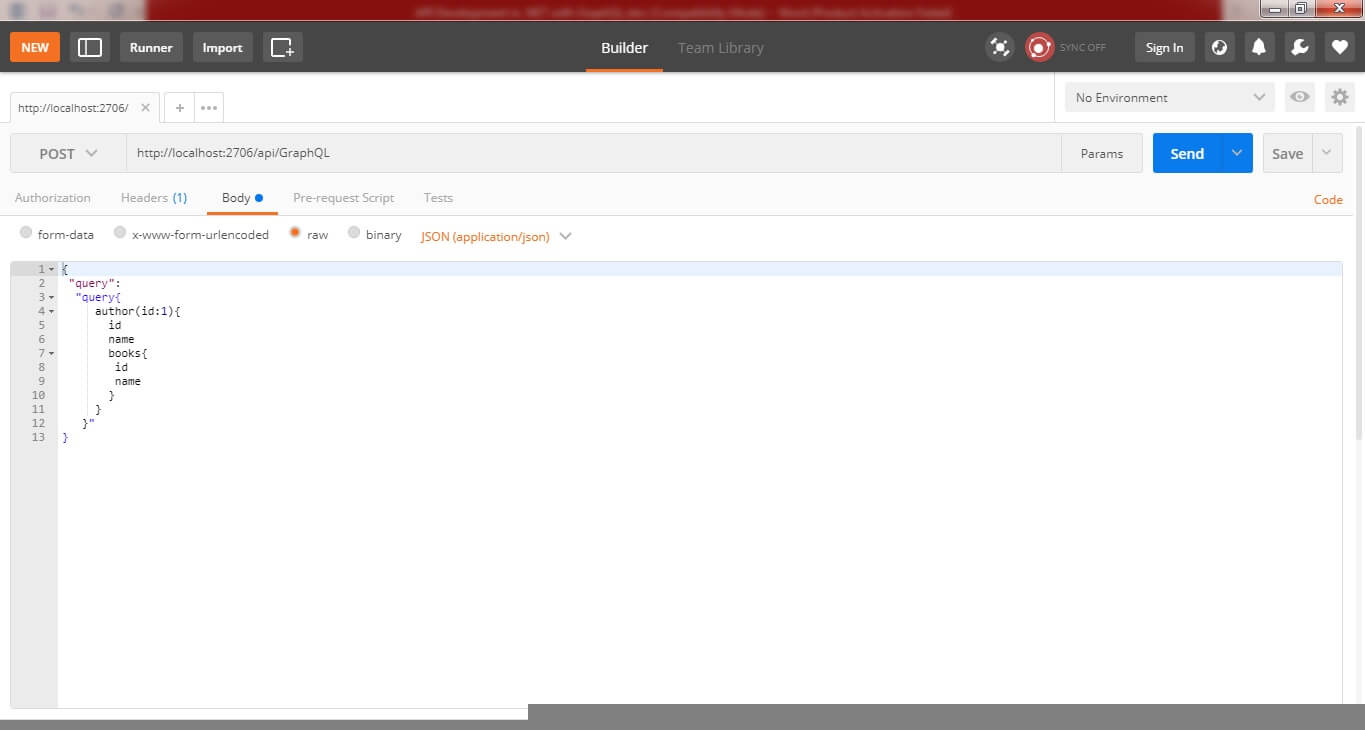Screen dimensions: 1365x730
Task: Click the Code link
Action: point(1327,200)
